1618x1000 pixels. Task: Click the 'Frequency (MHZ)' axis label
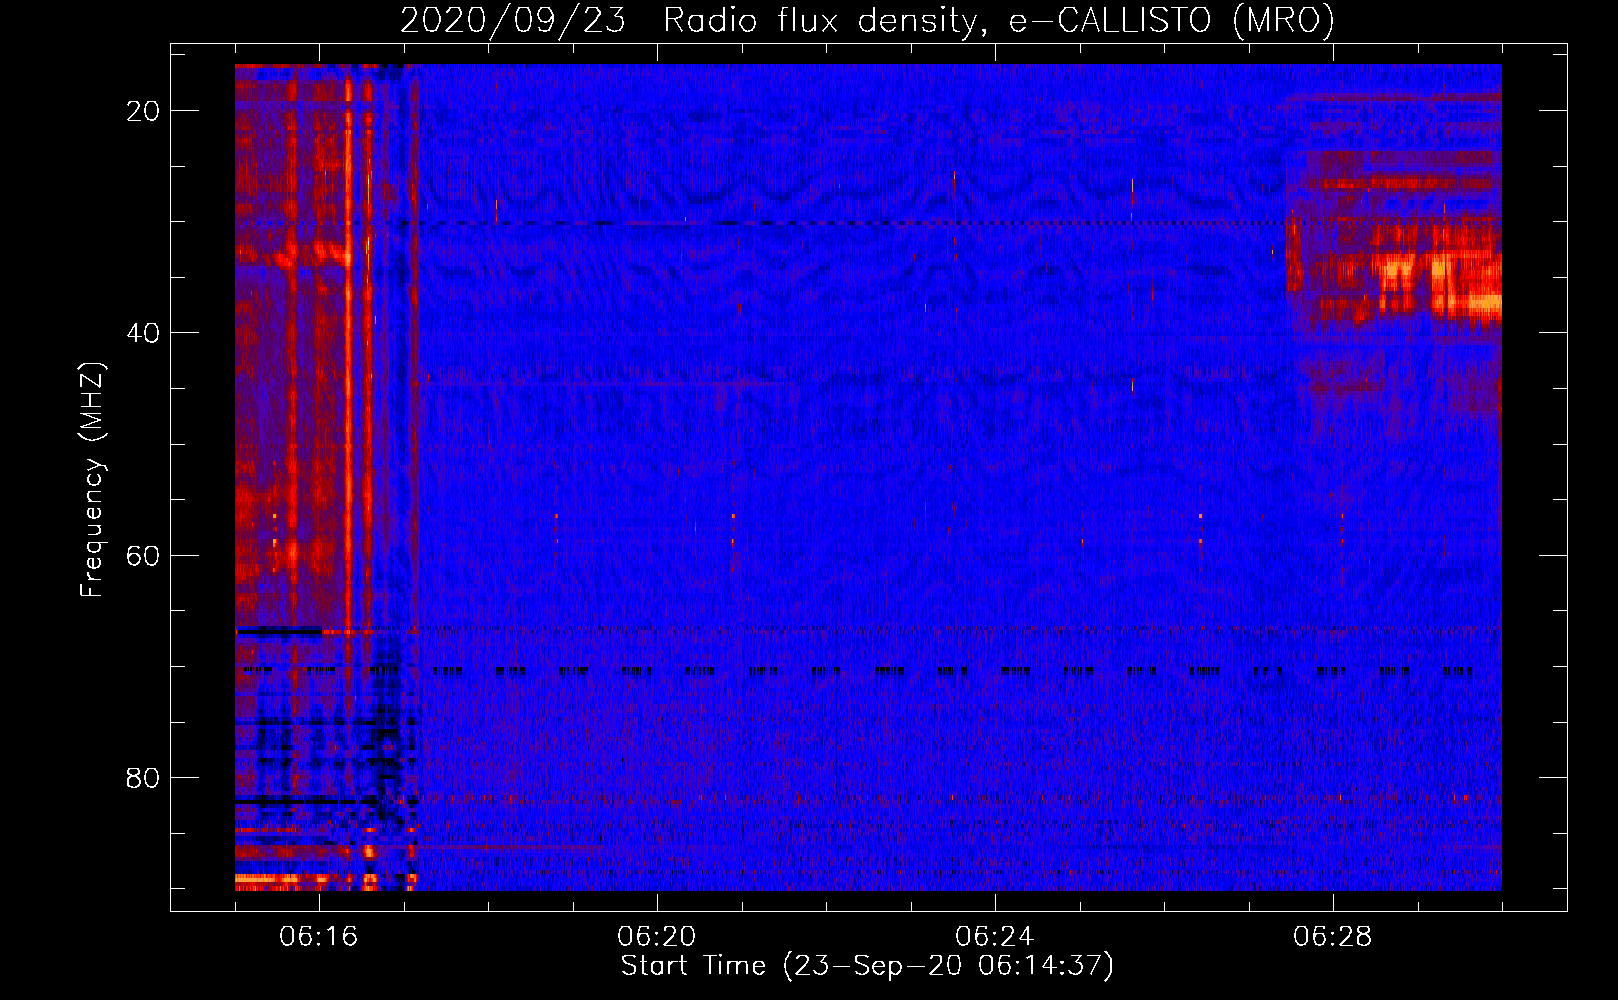click(92, 480)
